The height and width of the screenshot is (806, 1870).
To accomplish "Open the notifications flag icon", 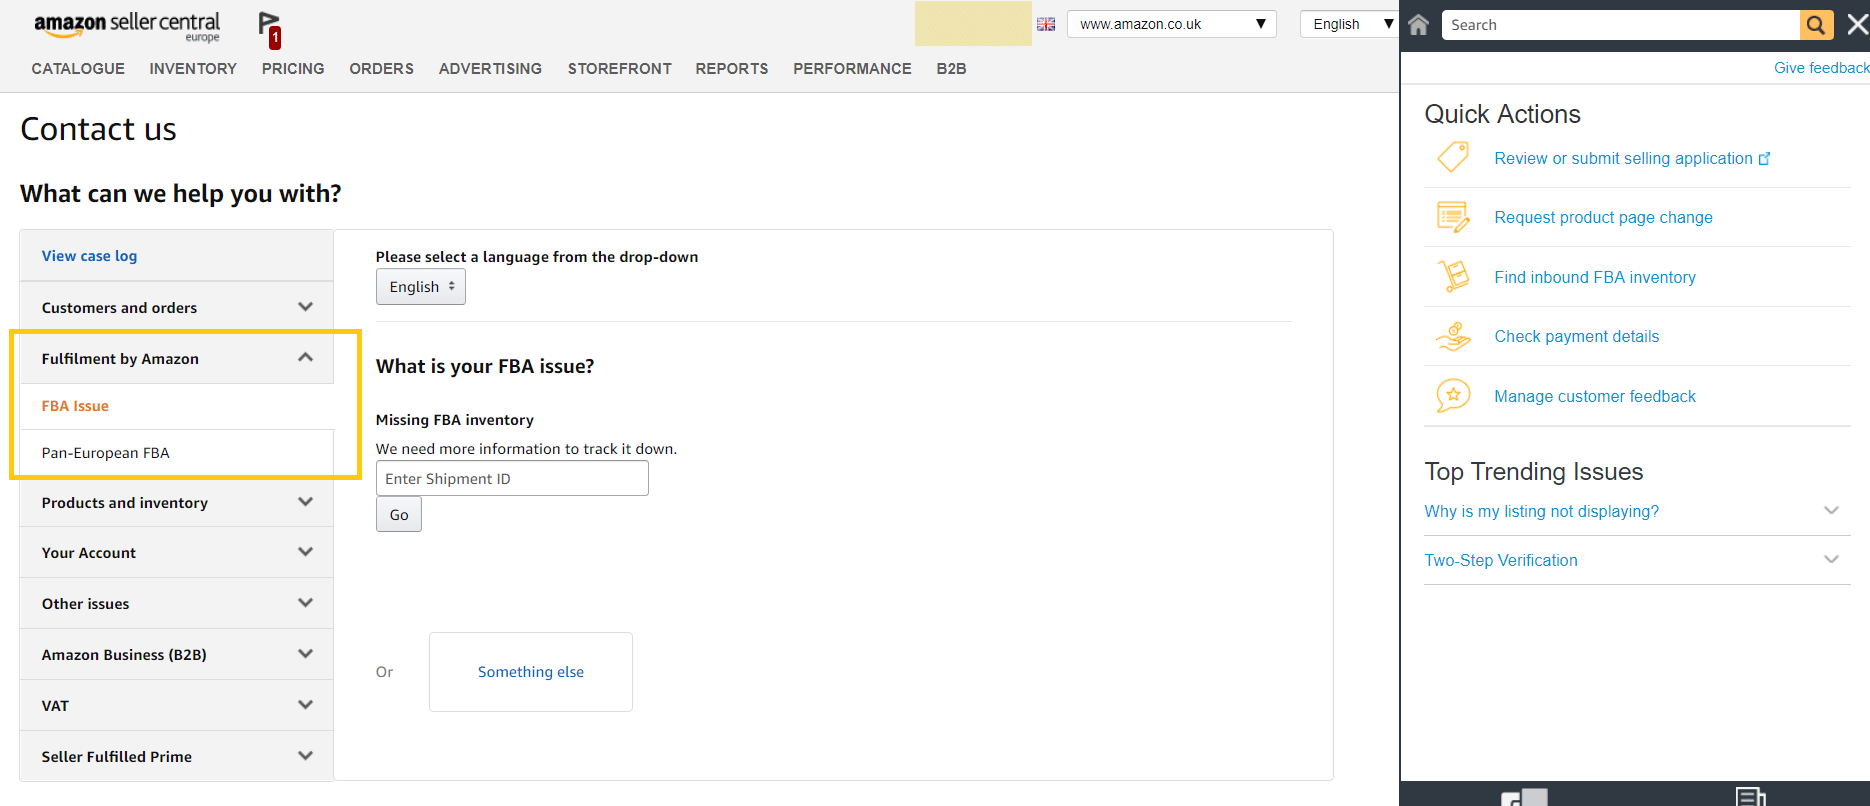I will (x=270, y=29).
